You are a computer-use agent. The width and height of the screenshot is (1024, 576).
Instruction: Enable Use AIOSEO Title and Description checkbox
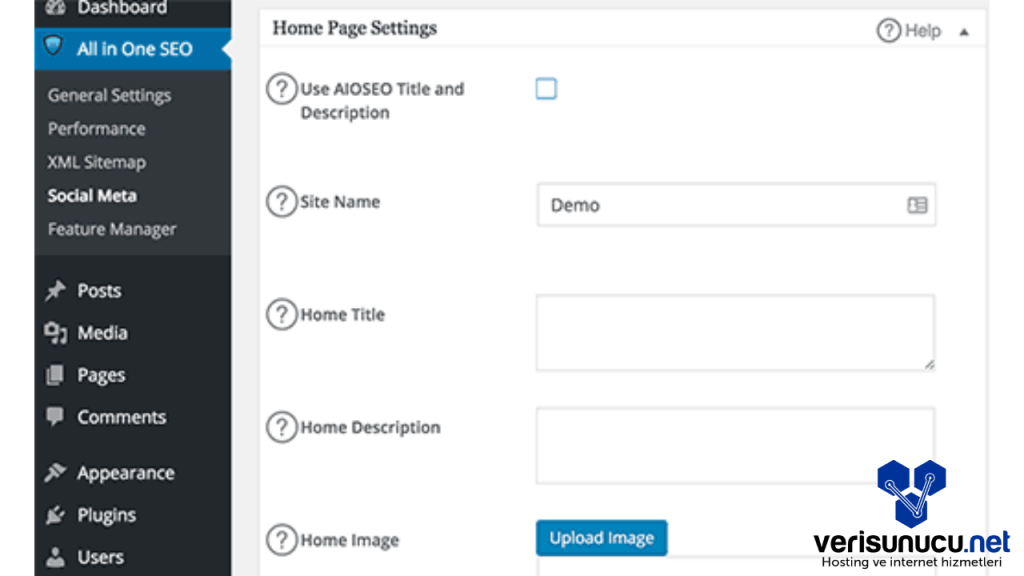coord(546,89)
